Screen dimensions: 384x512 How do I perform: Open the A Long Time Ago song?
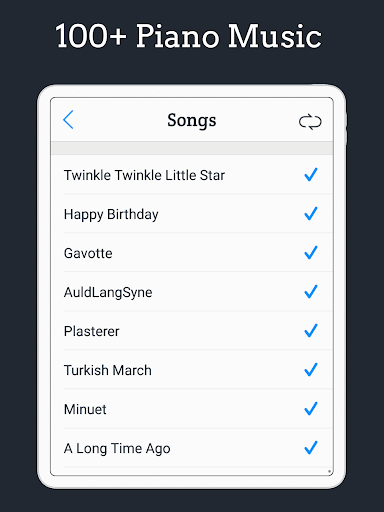click(x=117, y=449)
